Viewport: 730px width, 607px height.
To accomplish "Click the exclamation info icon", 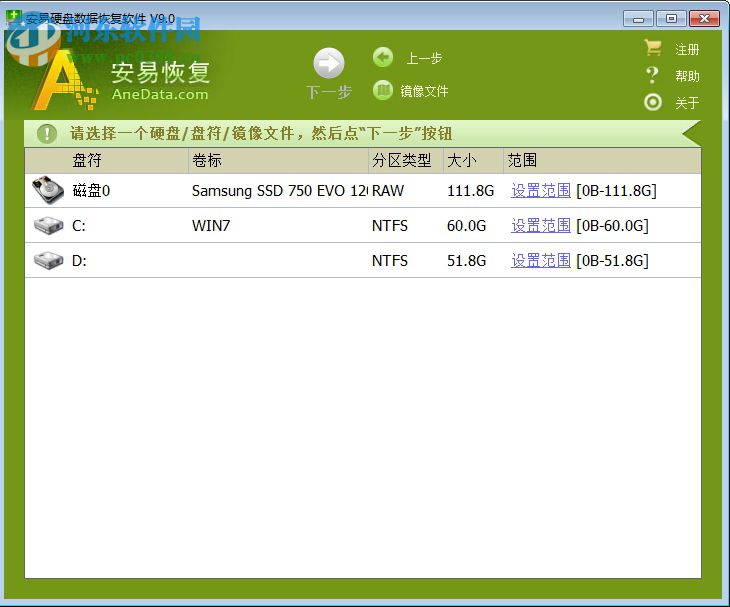I will (x=47, y=134).
